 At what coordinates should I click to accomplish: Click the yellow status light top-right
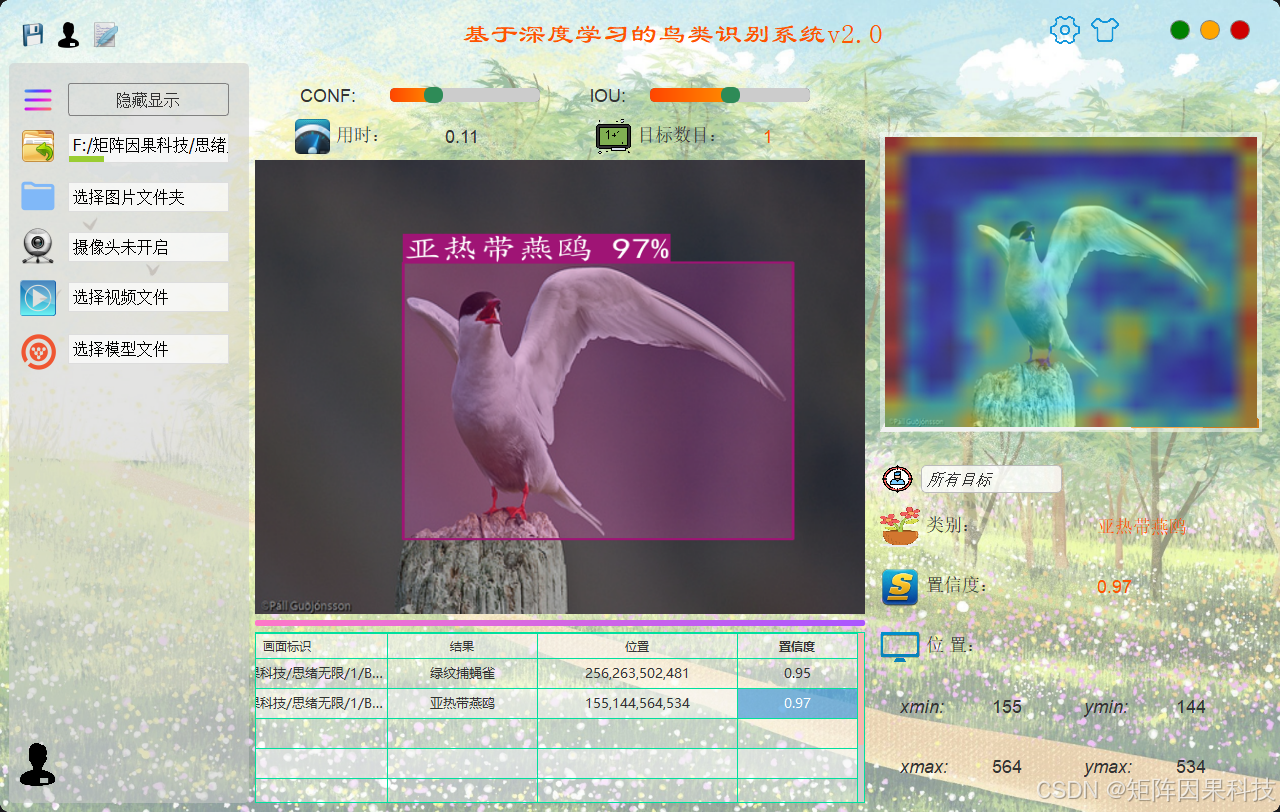coord(1209,30)
